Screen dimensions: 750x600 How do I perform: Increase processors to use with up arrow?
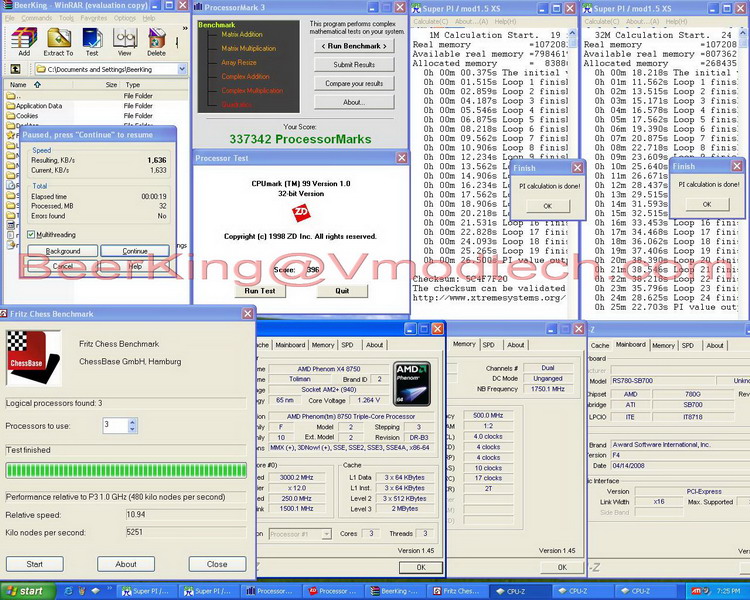tap(133, 422)
